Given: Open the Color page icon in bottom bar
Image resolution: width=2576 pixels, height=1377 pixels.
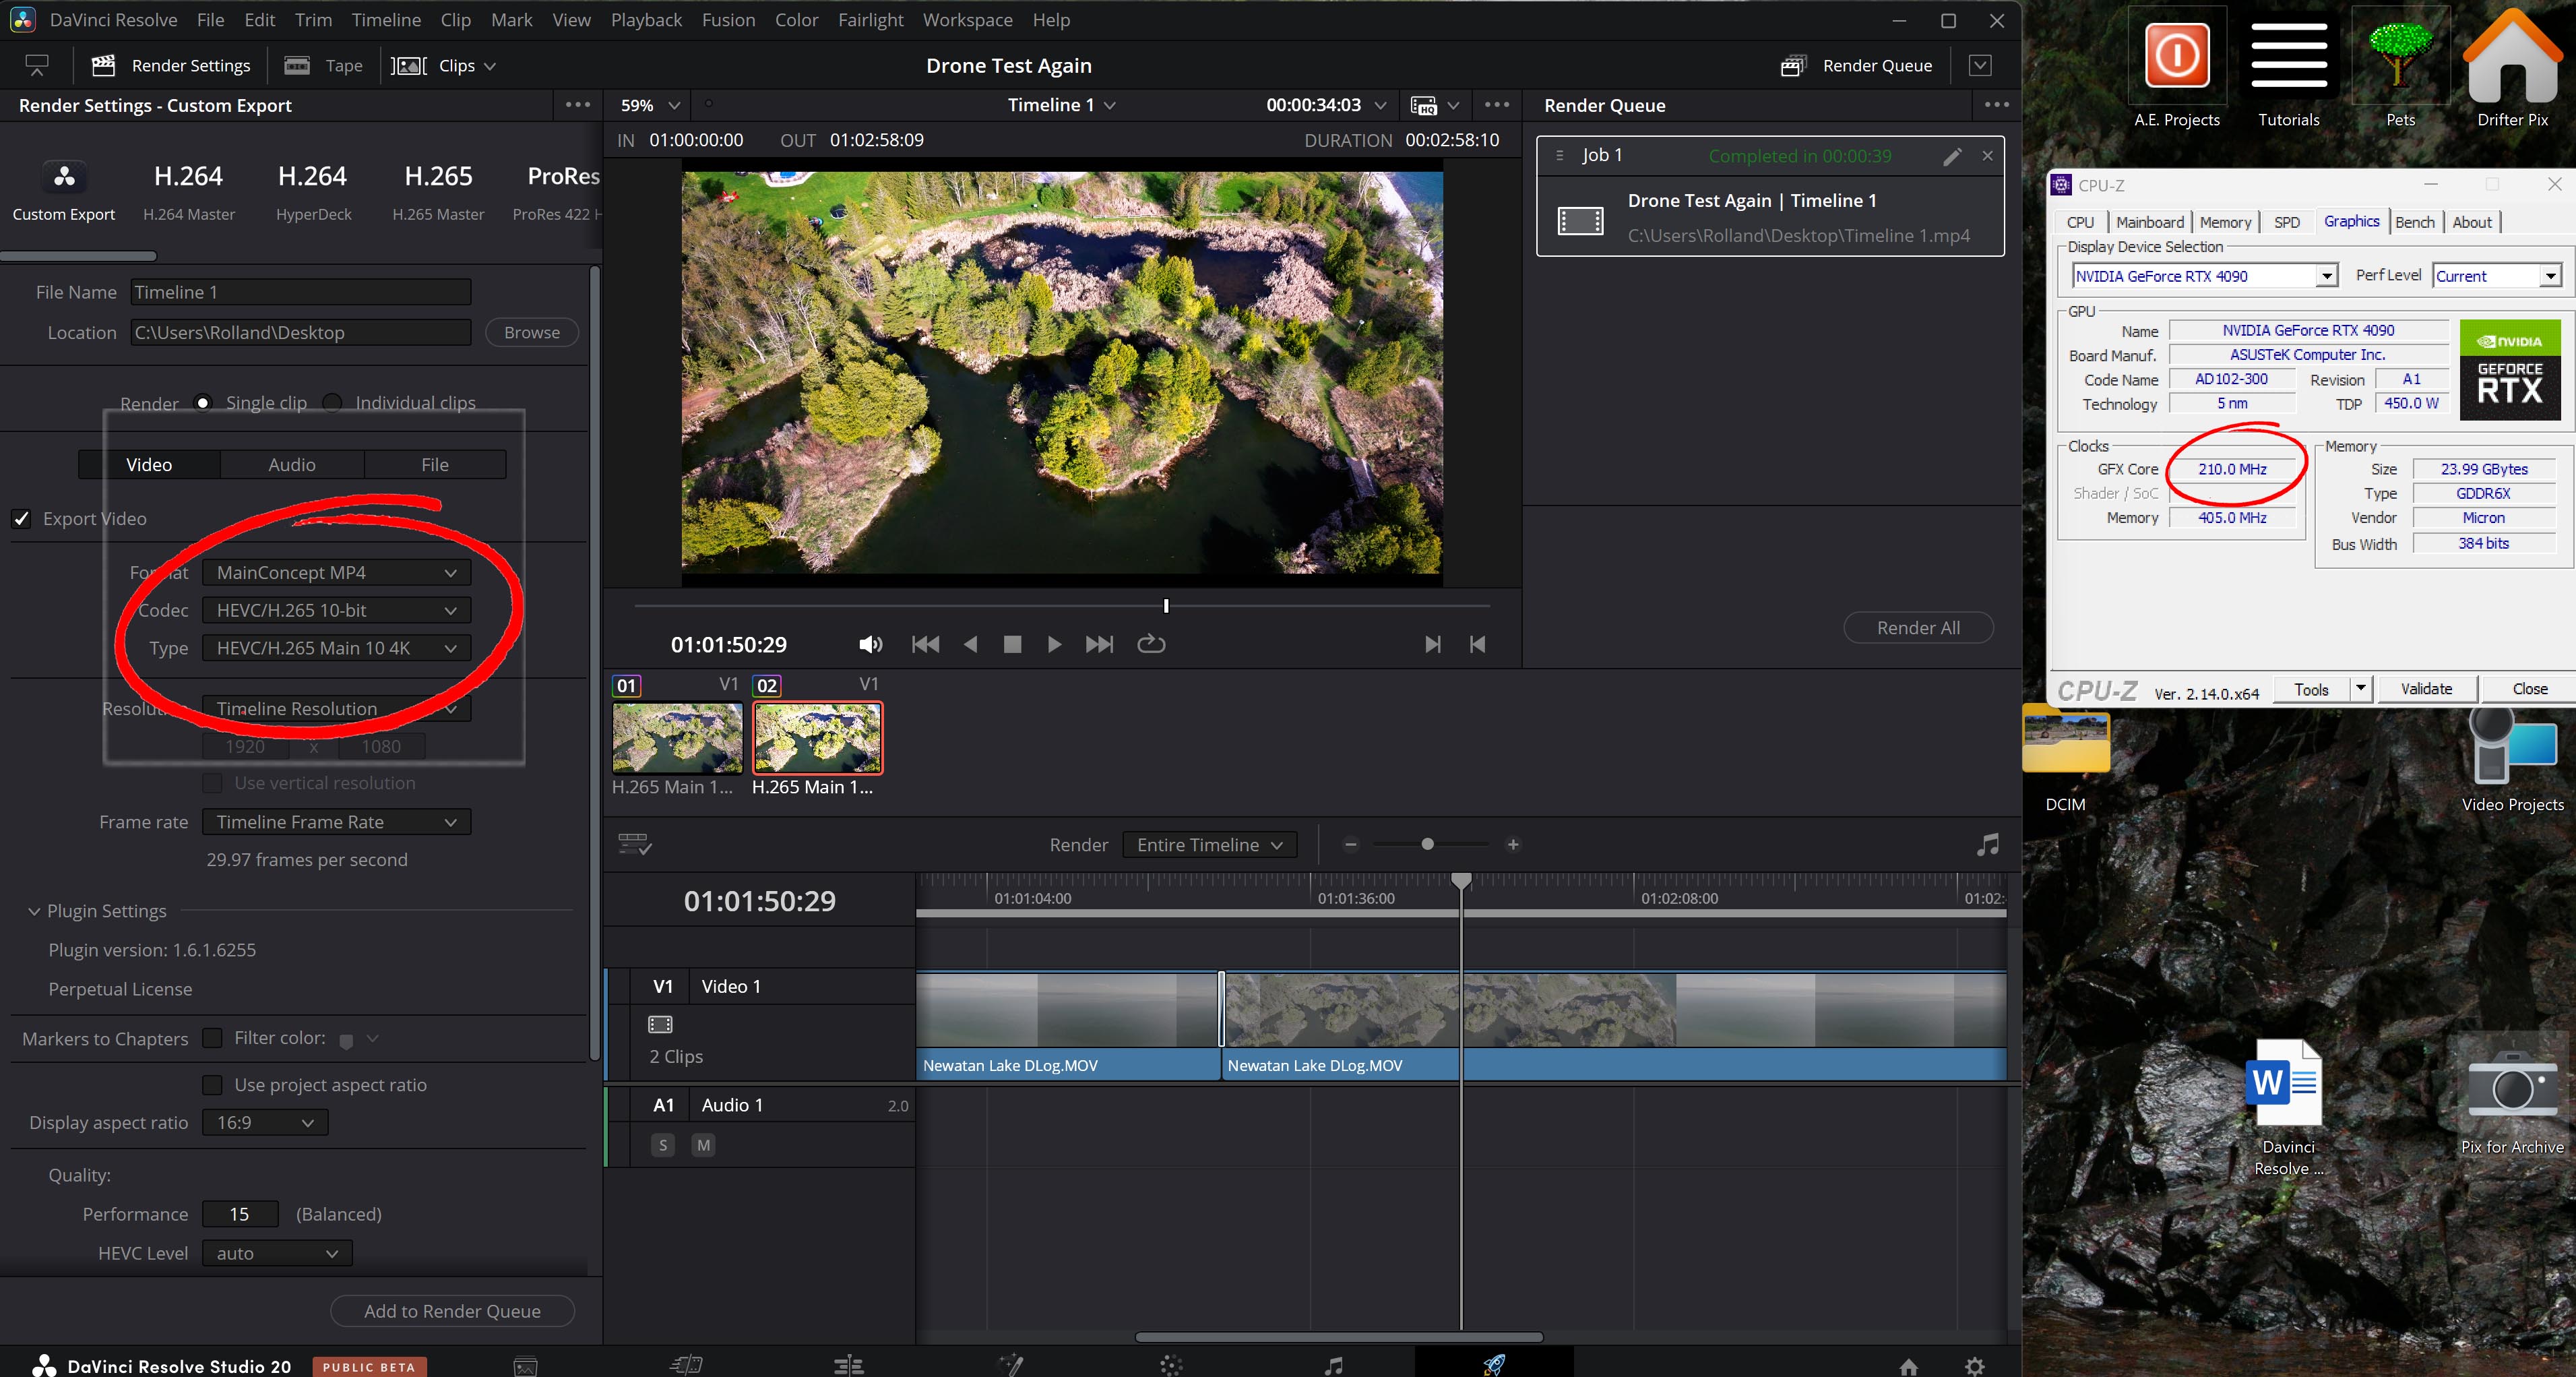Looking at the screenshot, I should coord(1171,1365).
